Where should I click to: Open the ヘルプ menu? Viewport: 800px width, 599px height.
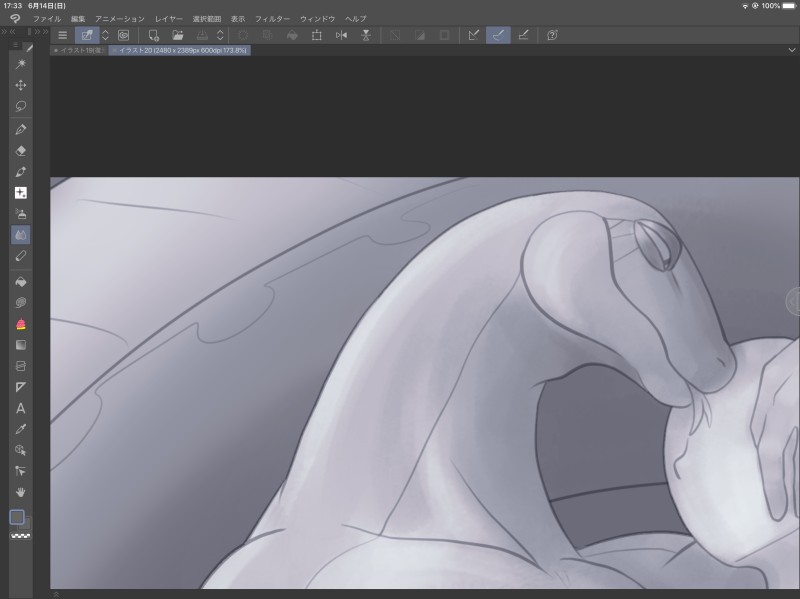[356, 19]
